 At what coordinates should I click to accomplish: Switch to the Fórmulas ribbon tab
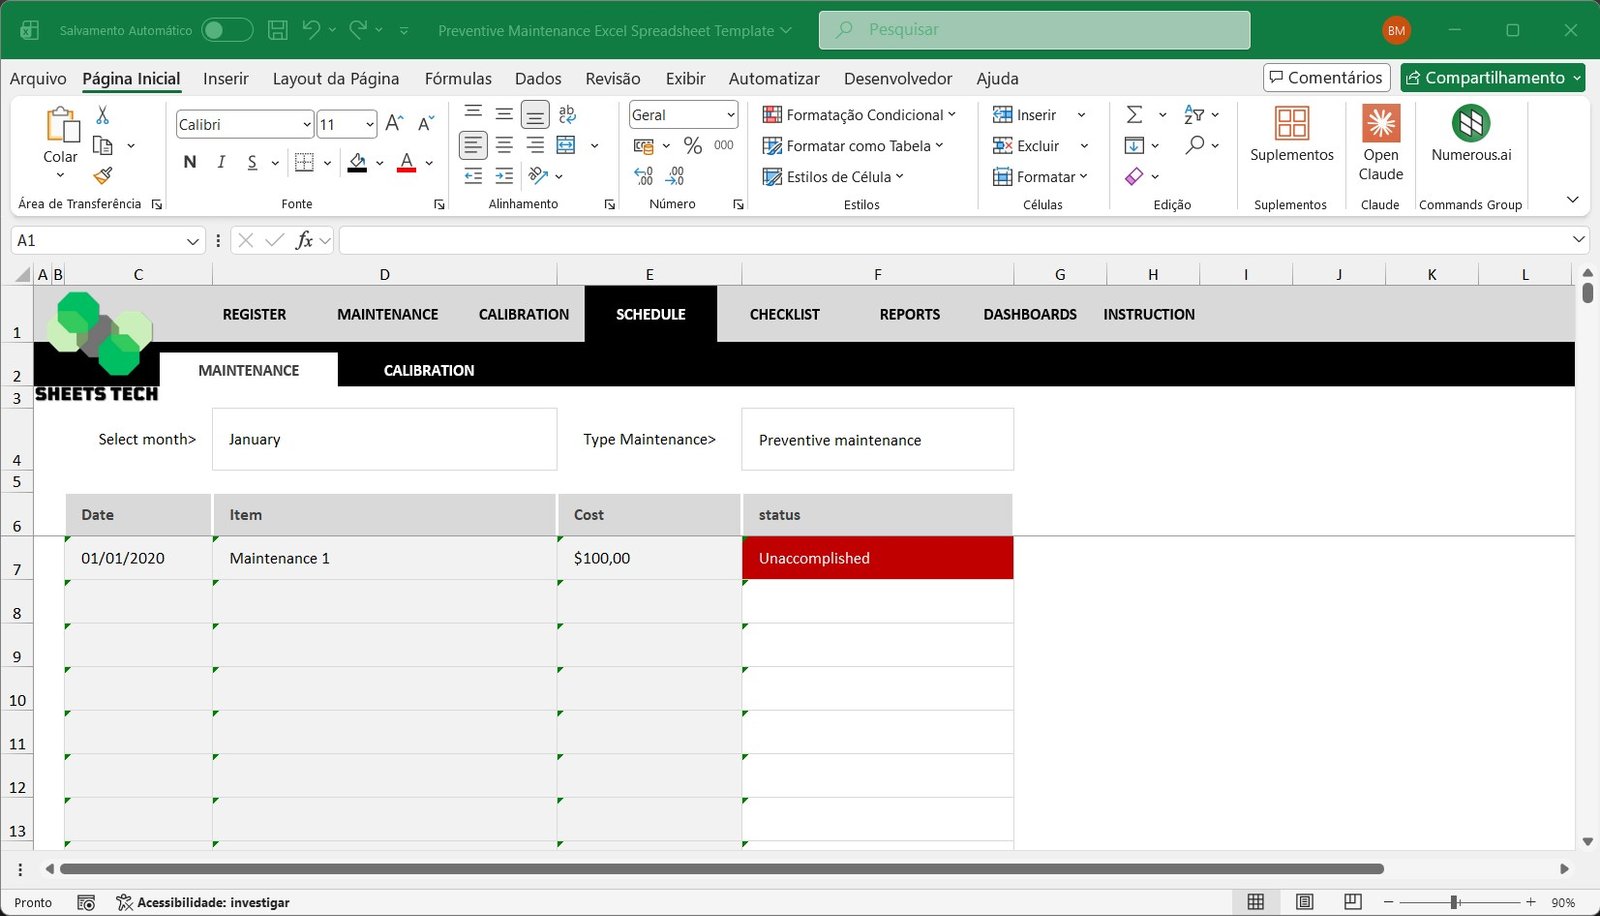click(458, 78)
